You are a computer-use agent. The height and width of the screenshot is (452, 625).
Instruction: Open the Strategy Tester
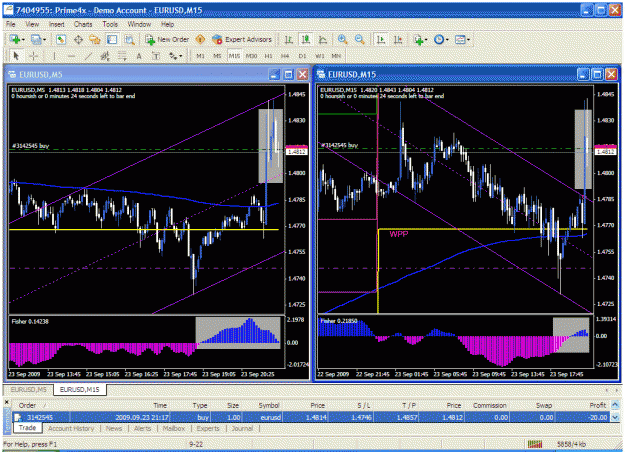pyautogui.click(x=129, y=39)
